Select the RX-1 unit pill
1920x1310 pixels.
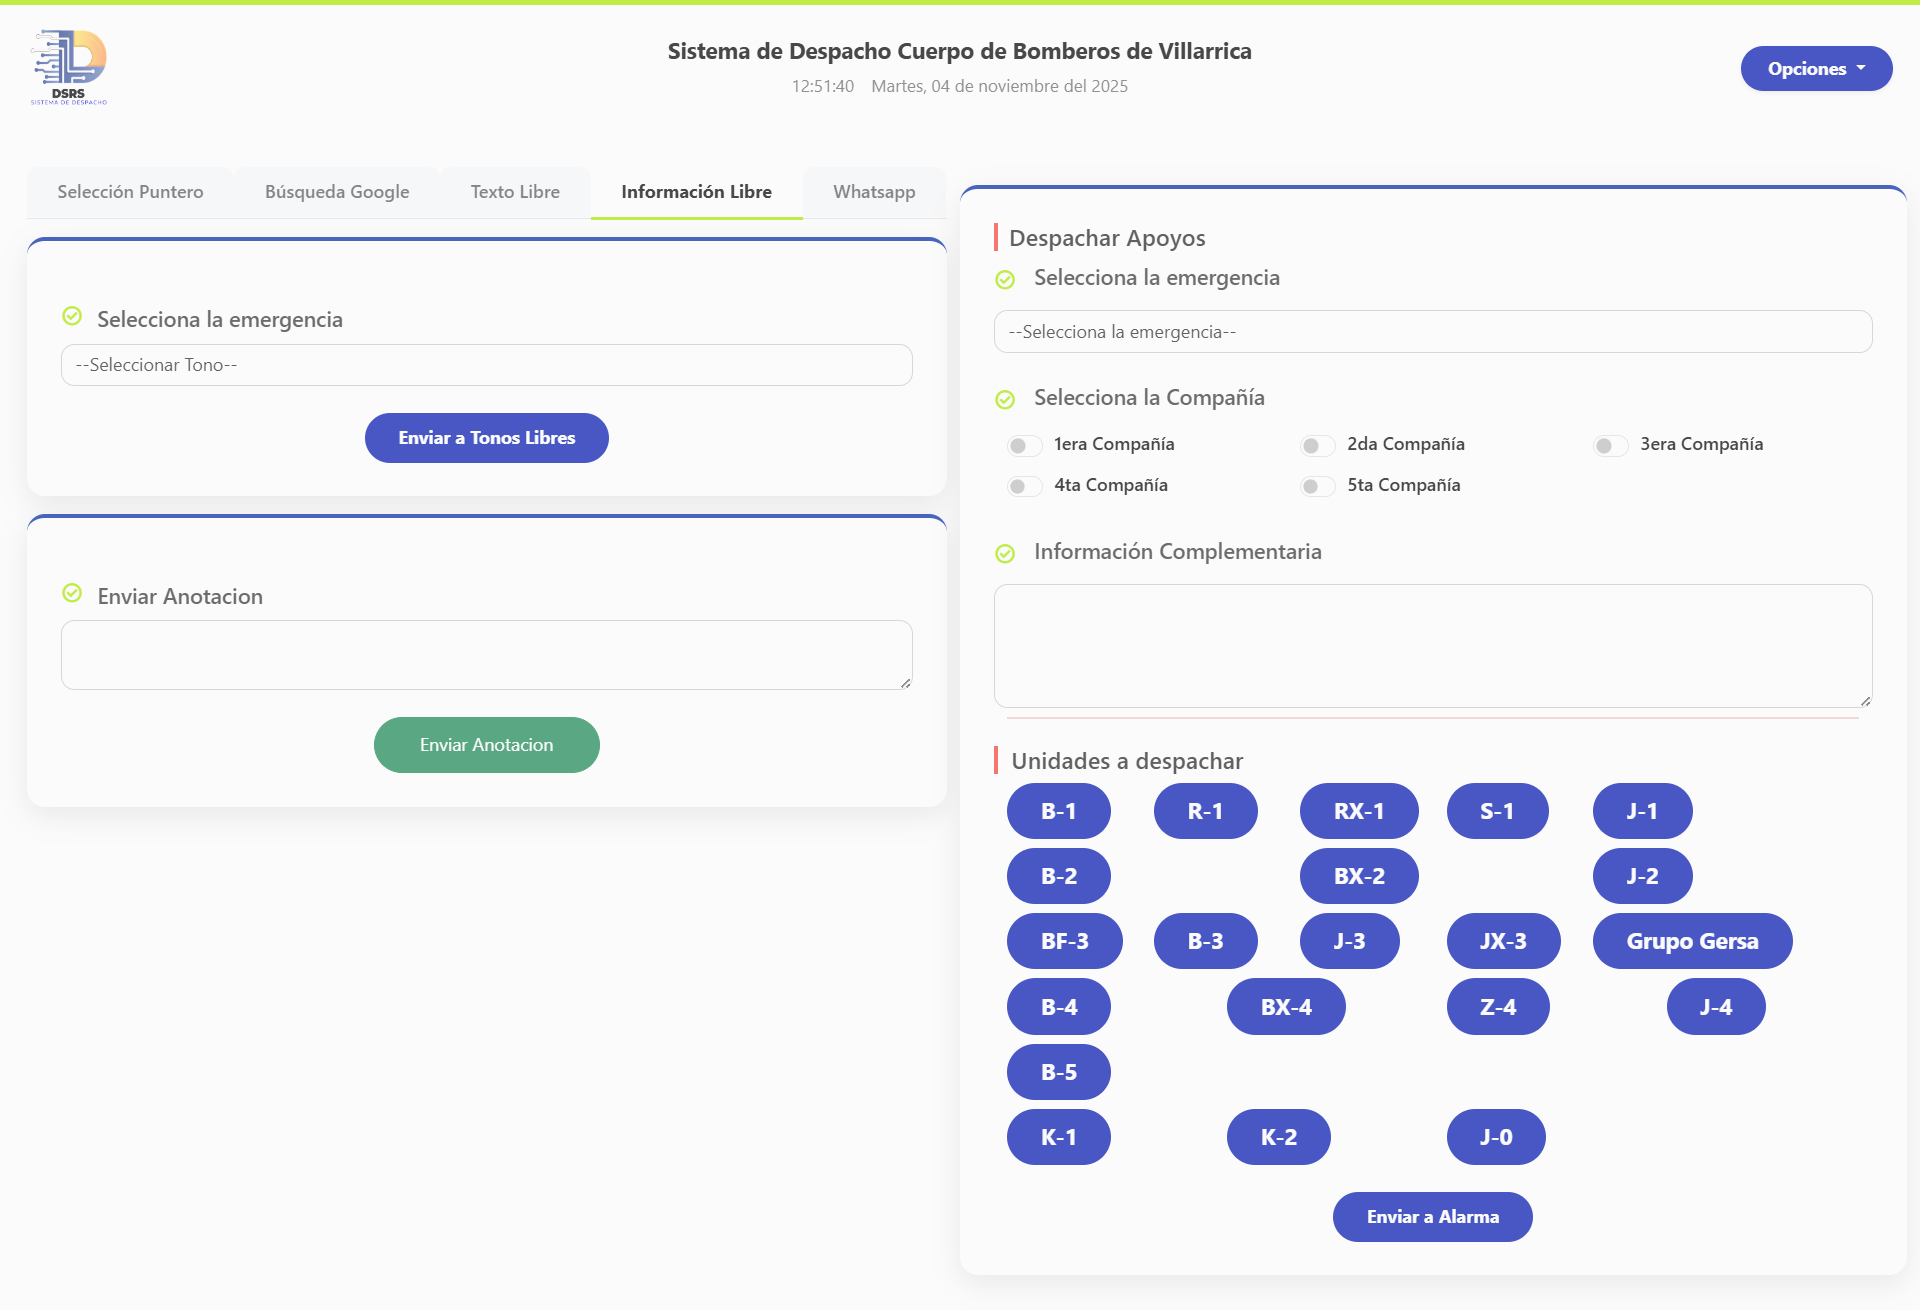(x=1358, y=811)
